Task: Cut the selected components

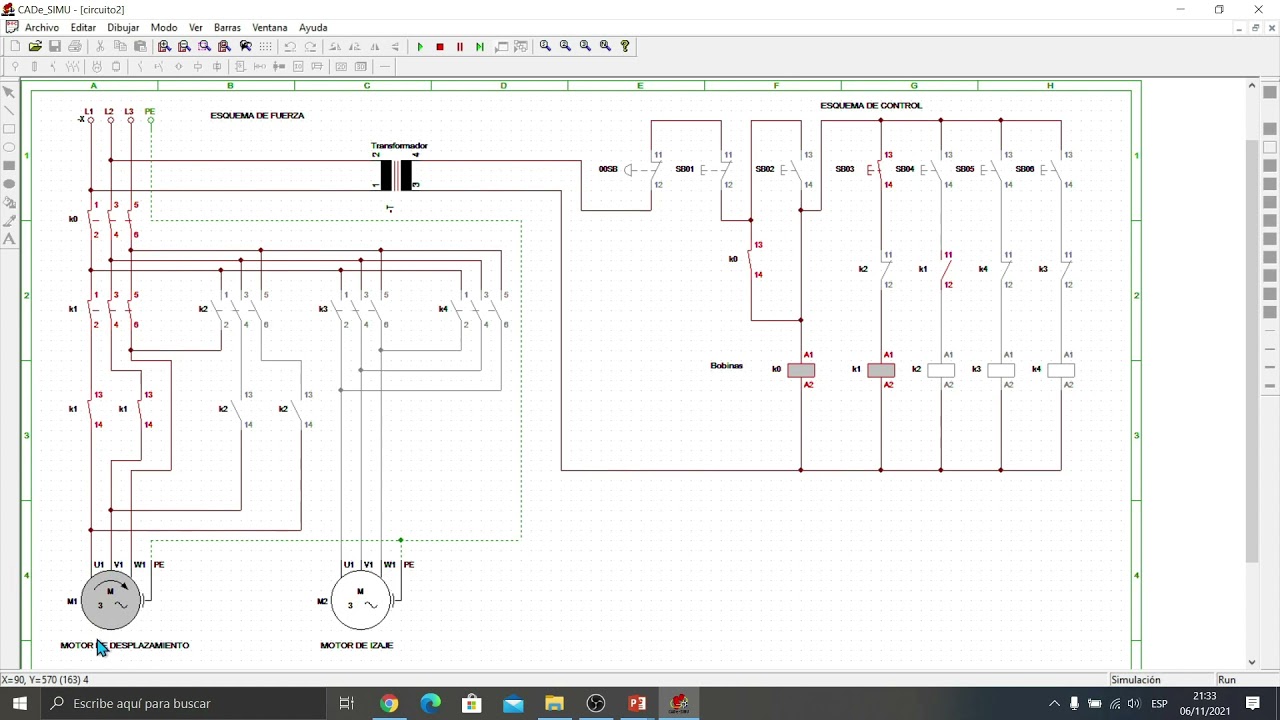Action: click(x=100, y=46)
